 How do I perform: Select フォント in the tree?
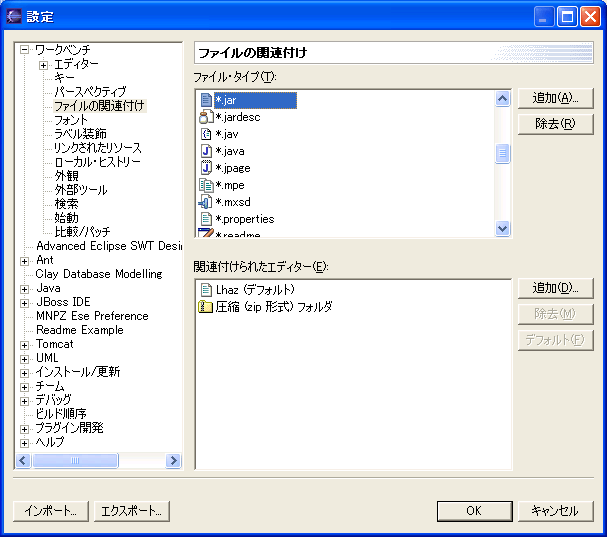70,120
